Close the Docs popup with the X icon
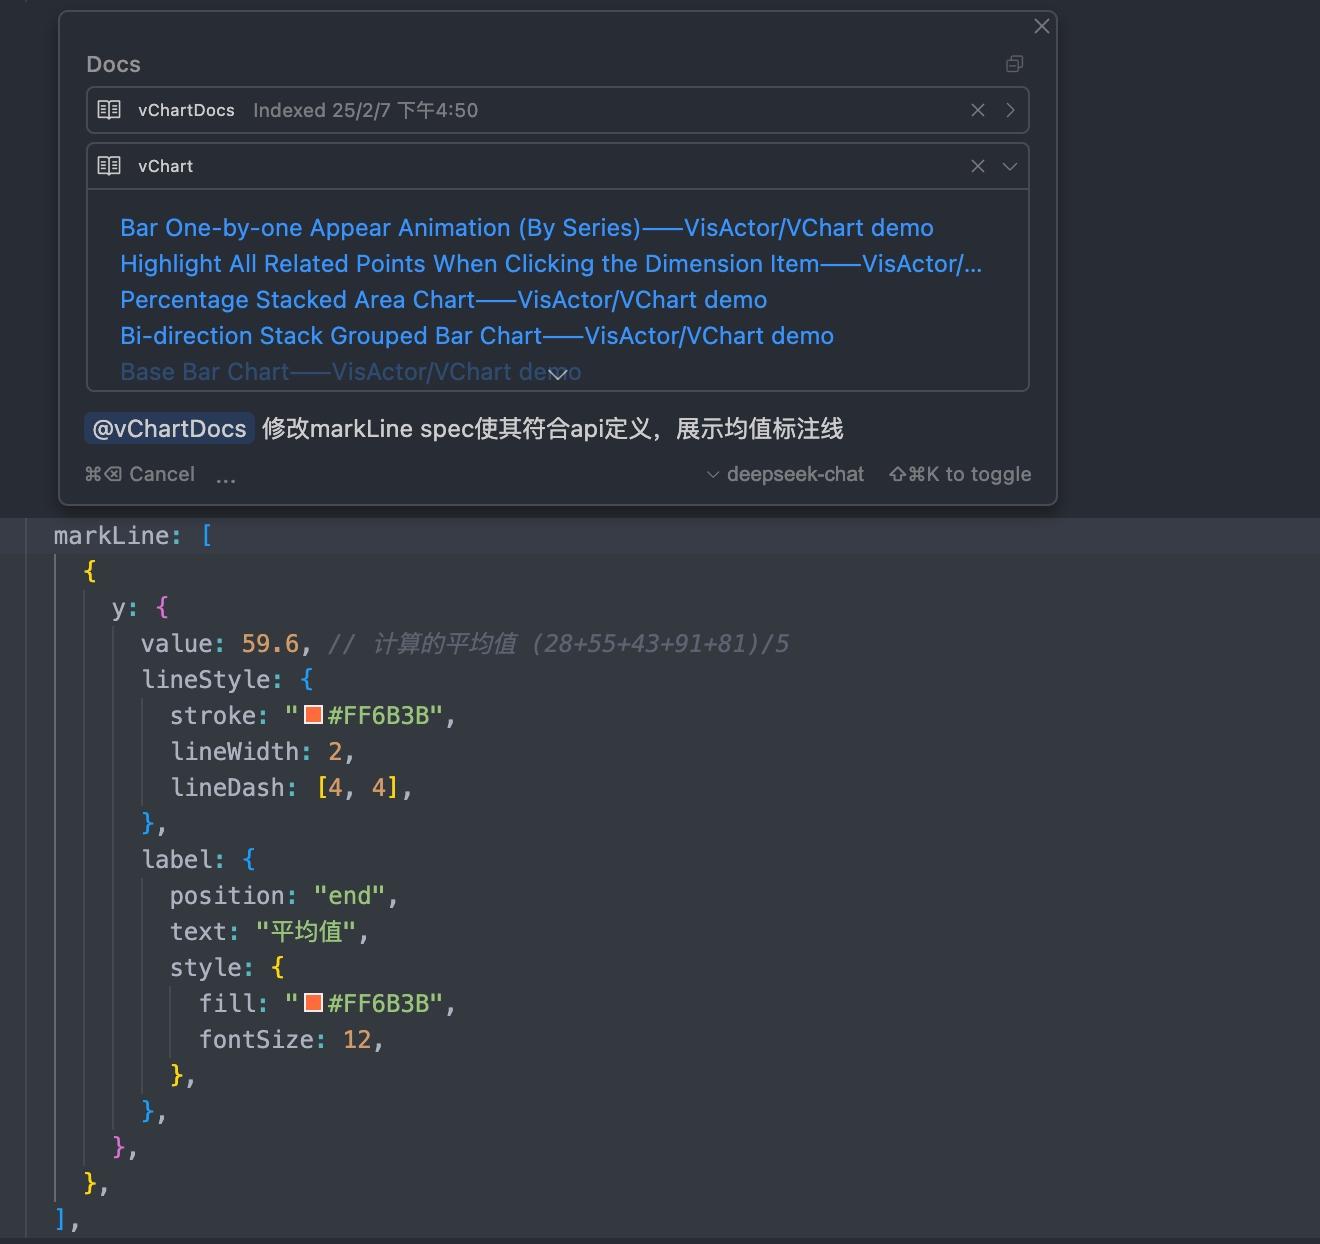The height and width of the screenshot is (1244, 1320). pos(1042,26)
